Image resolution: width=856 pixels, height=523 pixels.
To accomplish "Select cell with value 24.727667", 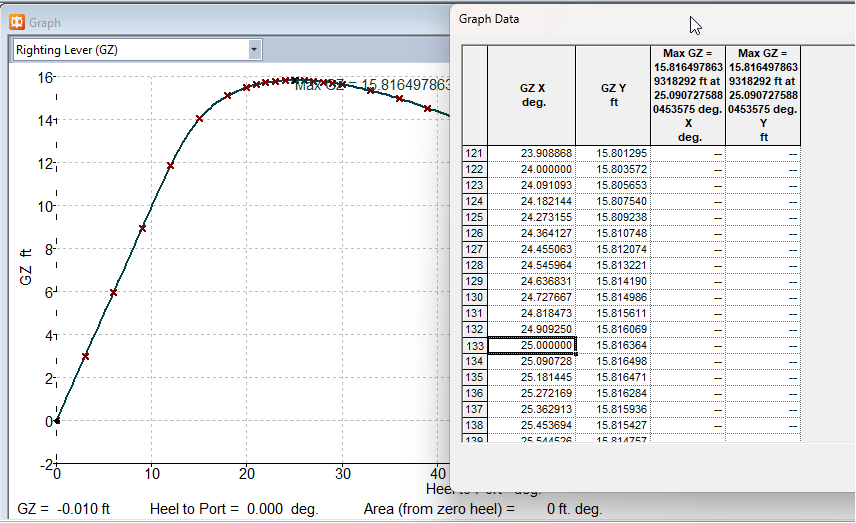I will 532,298.
